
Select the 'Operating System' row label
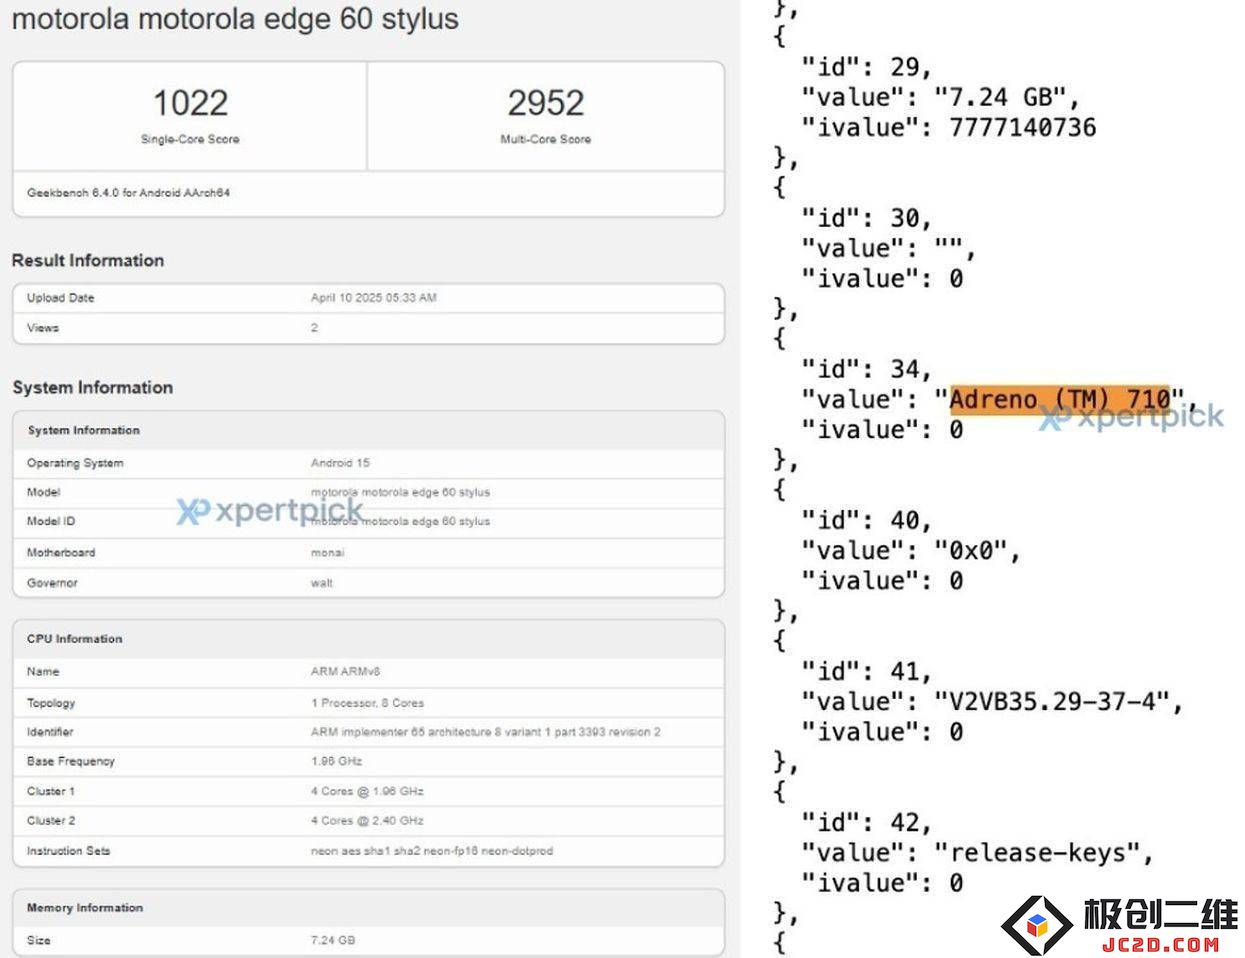coord(75,463)
